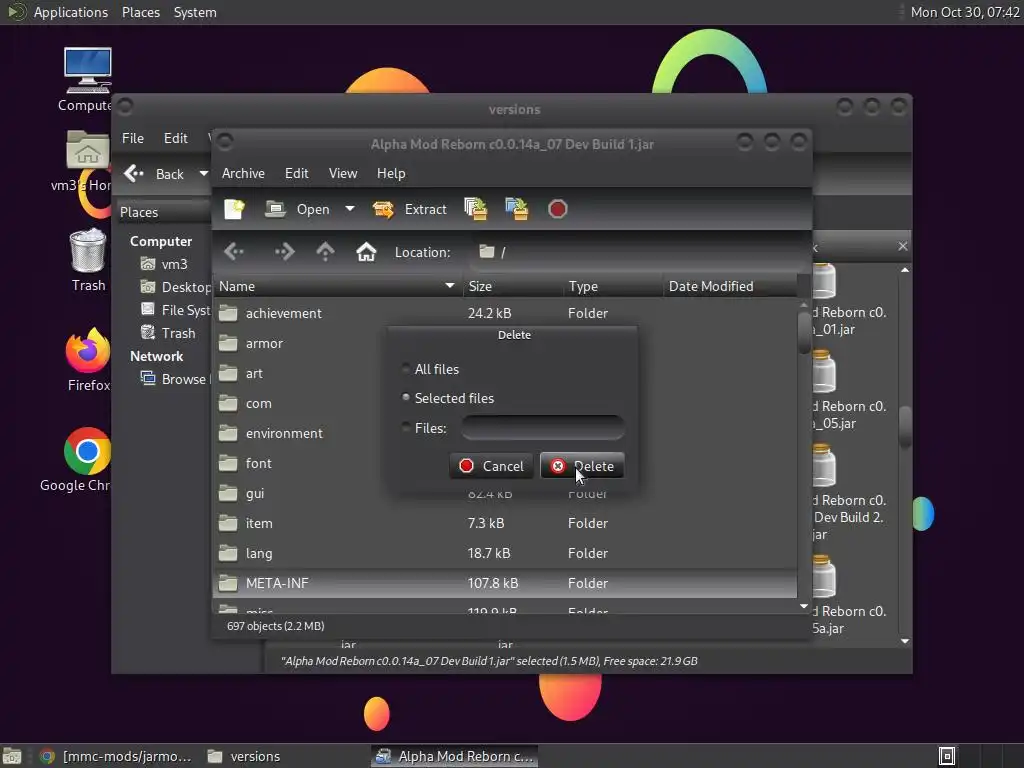Open the Applications menu in top panel
This screenshot has width=1024, height=768.
pos(71,12)
